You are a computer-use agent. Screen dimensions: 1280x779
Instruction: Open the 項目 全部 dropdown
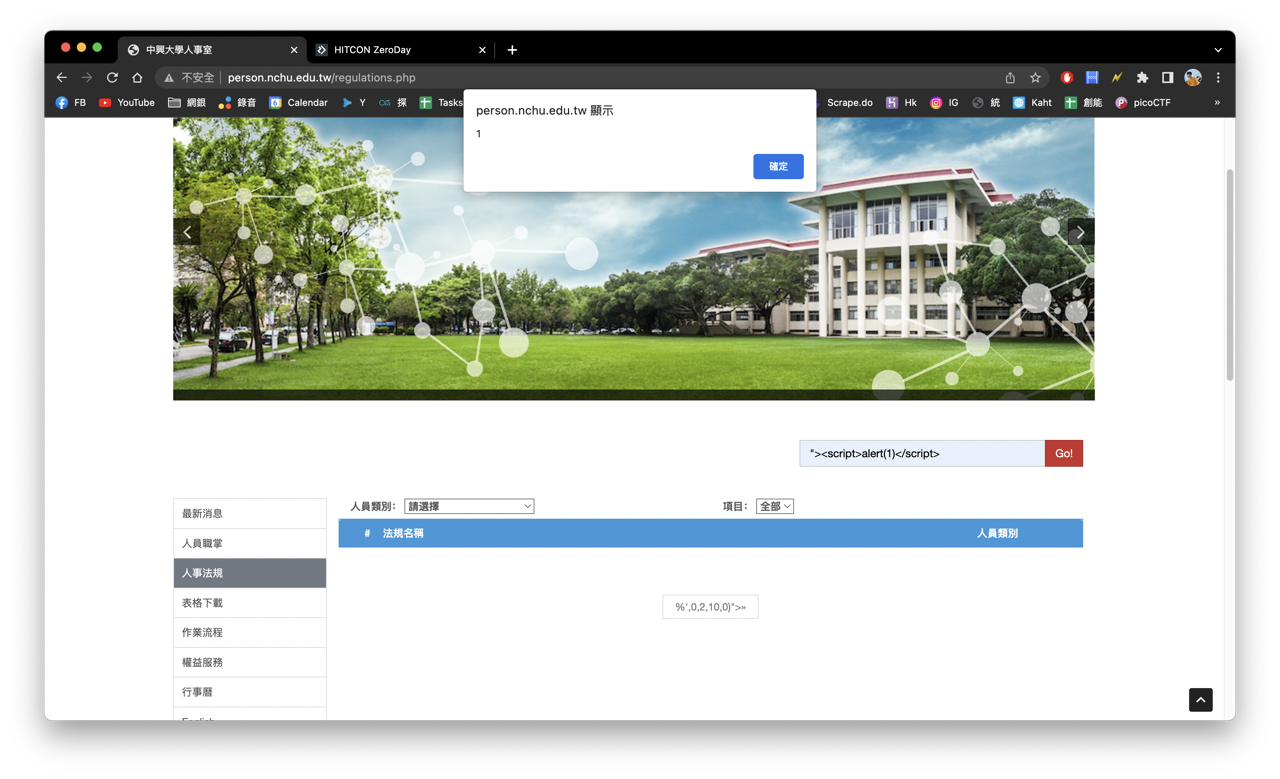pos(775,506)
